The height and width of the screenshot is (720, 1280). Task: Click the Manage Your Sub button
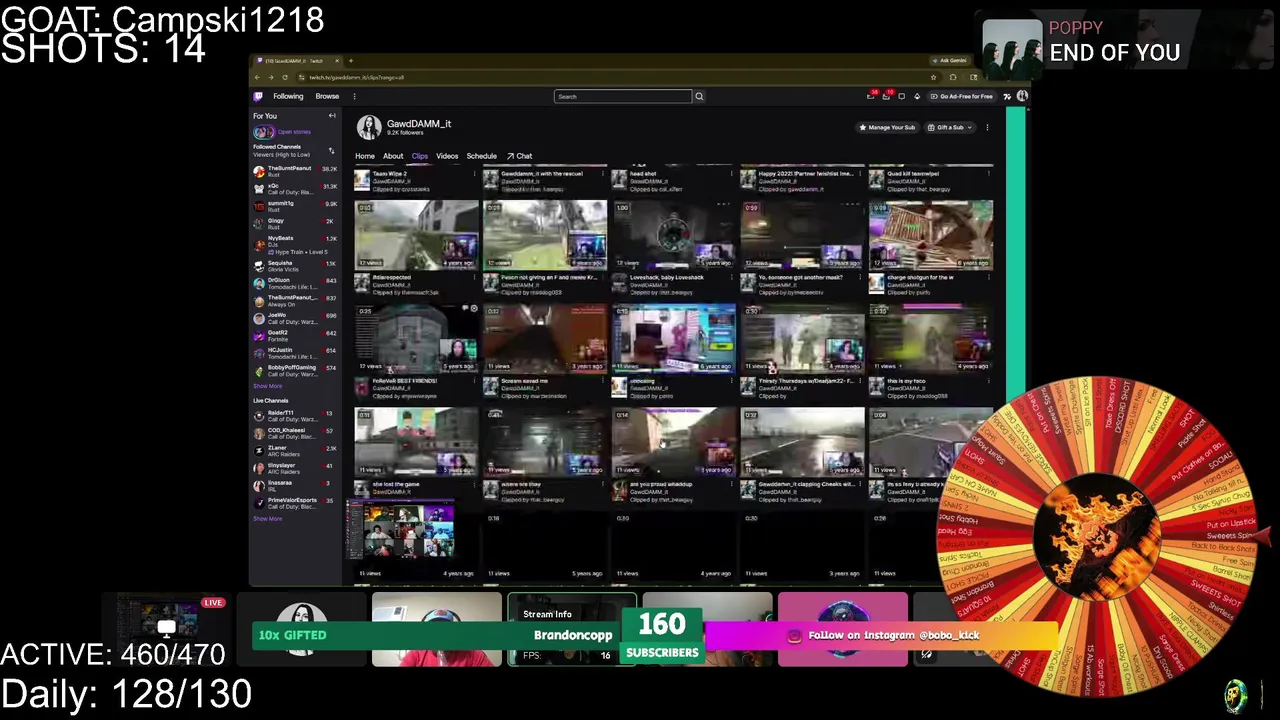coord(887,127)
